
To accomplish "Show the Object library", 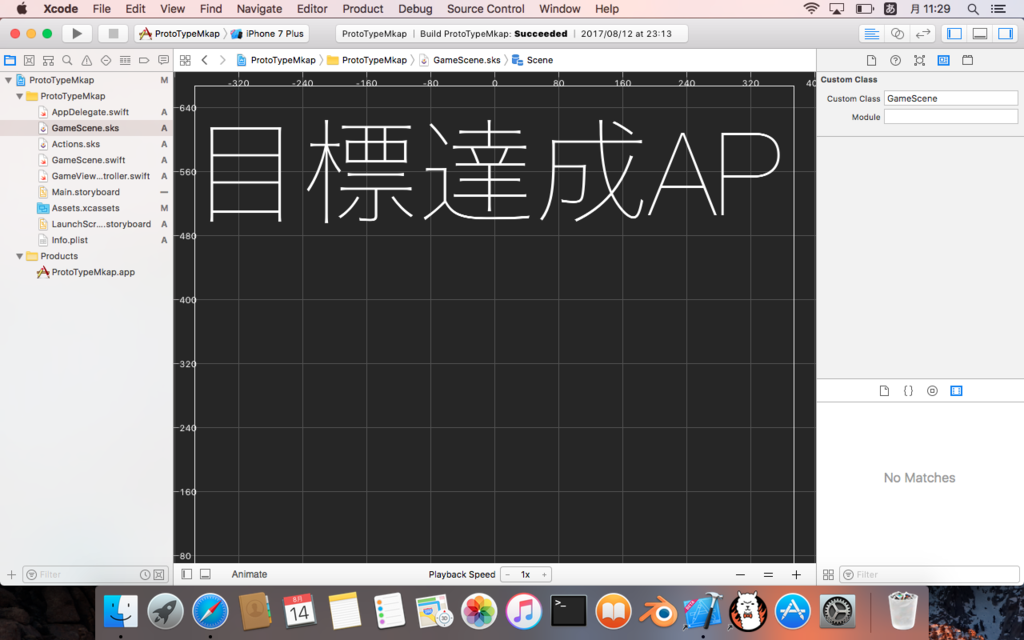I will coord(933,391).
